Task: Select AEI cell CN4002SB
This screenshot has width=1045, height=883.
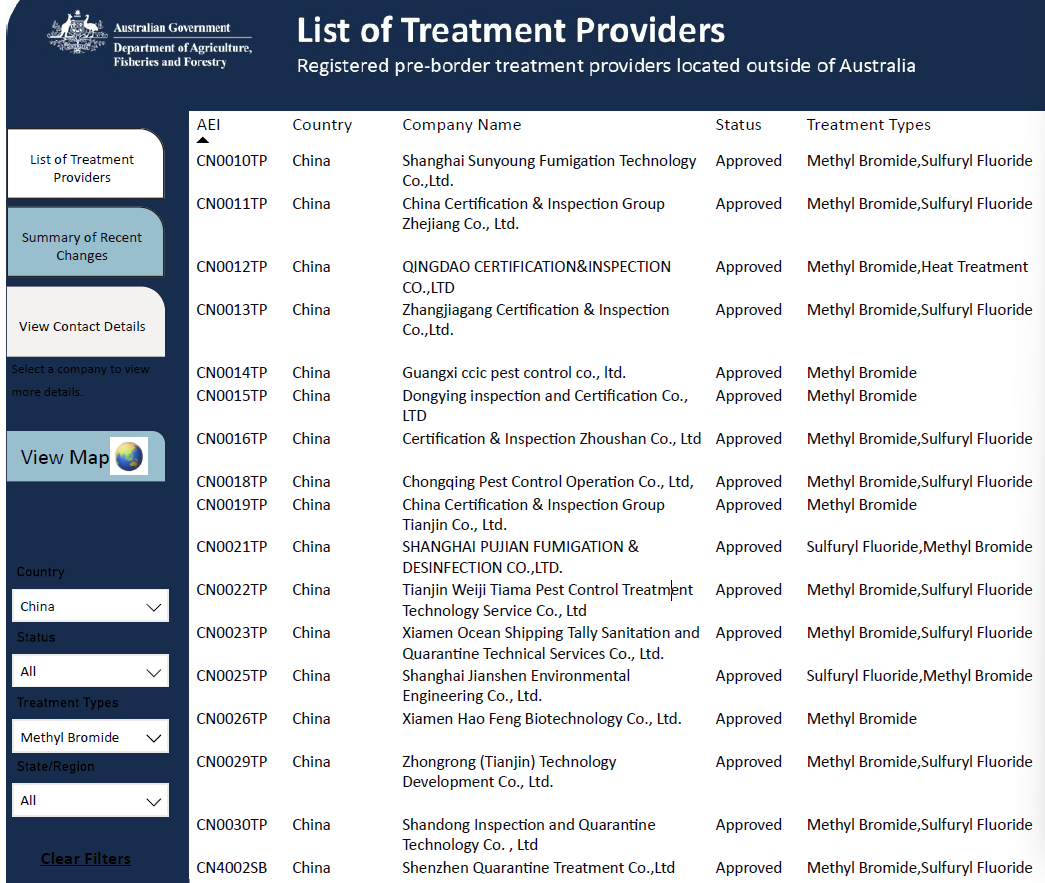Action: pyautogui.click(x=232, y=868)
